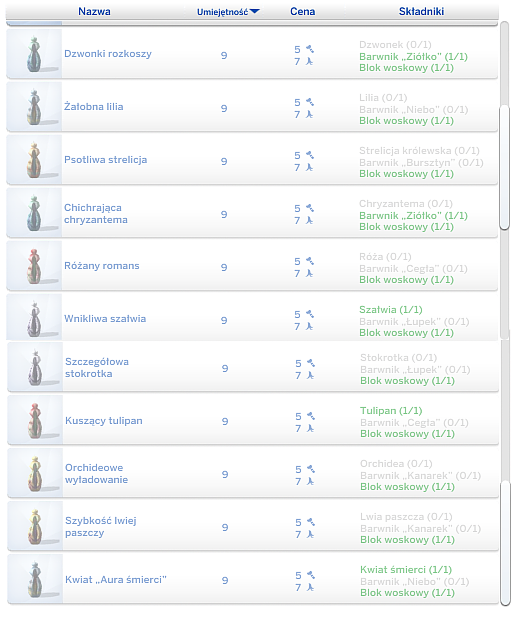
Task: Choose the Psotliwa strelicja candle icon
Action: click(34, 160)
